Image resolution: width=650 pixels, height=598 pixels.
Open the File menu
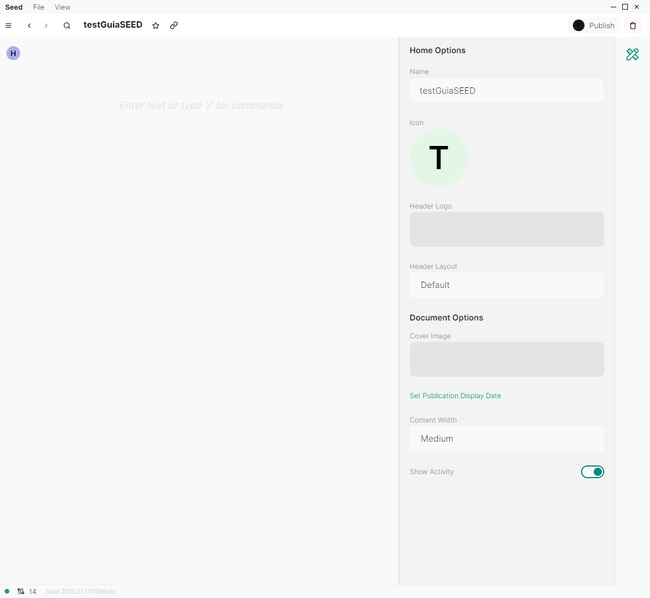click(38, 7)
